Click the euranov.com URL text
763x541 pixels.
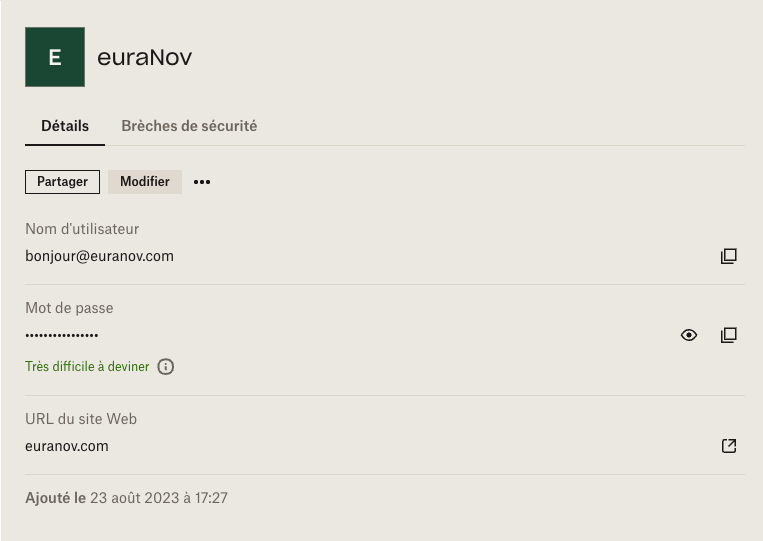pyautogui.click(x=67, y=446)
